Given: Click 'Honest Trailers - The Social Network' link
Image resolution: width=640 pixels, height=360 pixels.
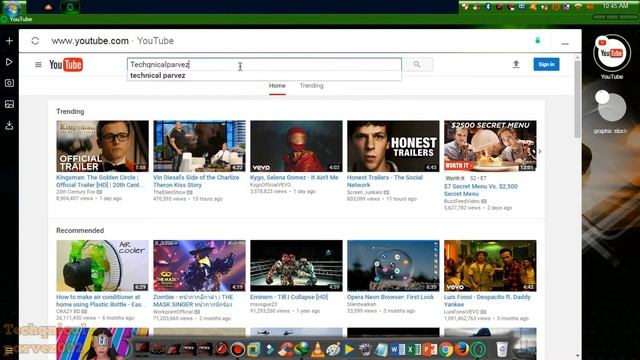Looking at the screenshot, I should pyautogui.click(x=385, y=181).
